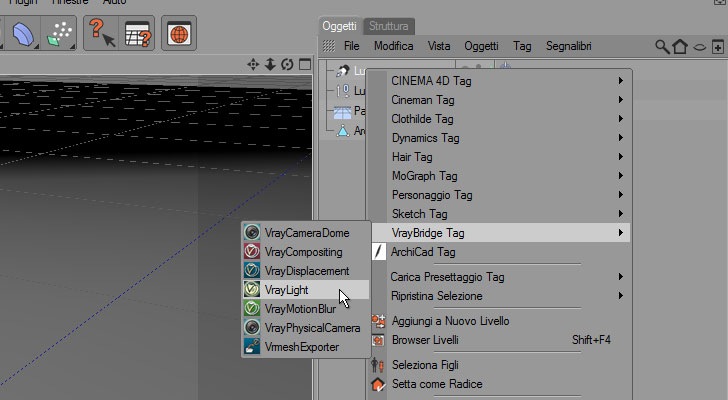Select the light object icon in first tree row
The height and width of the screenshot is (400, 728).
coord(343,71)
